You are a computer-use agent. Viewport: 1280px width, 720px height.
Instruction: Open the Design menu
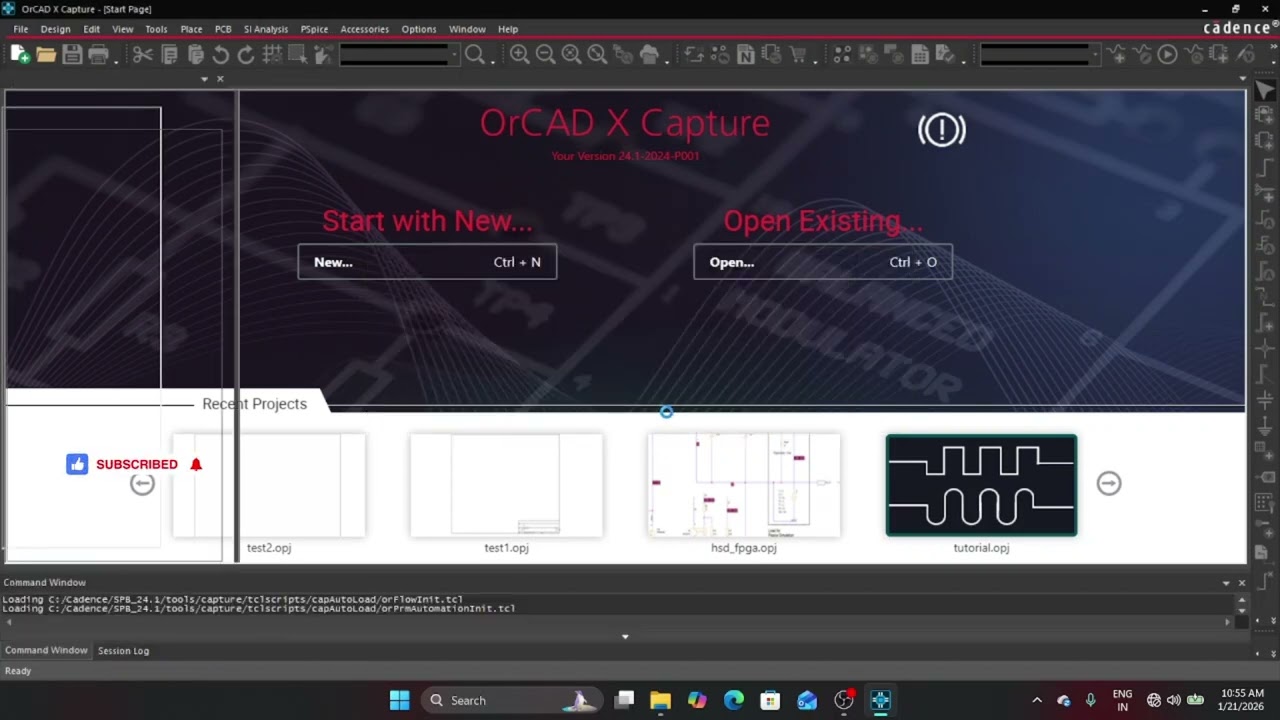[x=55, y=29]
